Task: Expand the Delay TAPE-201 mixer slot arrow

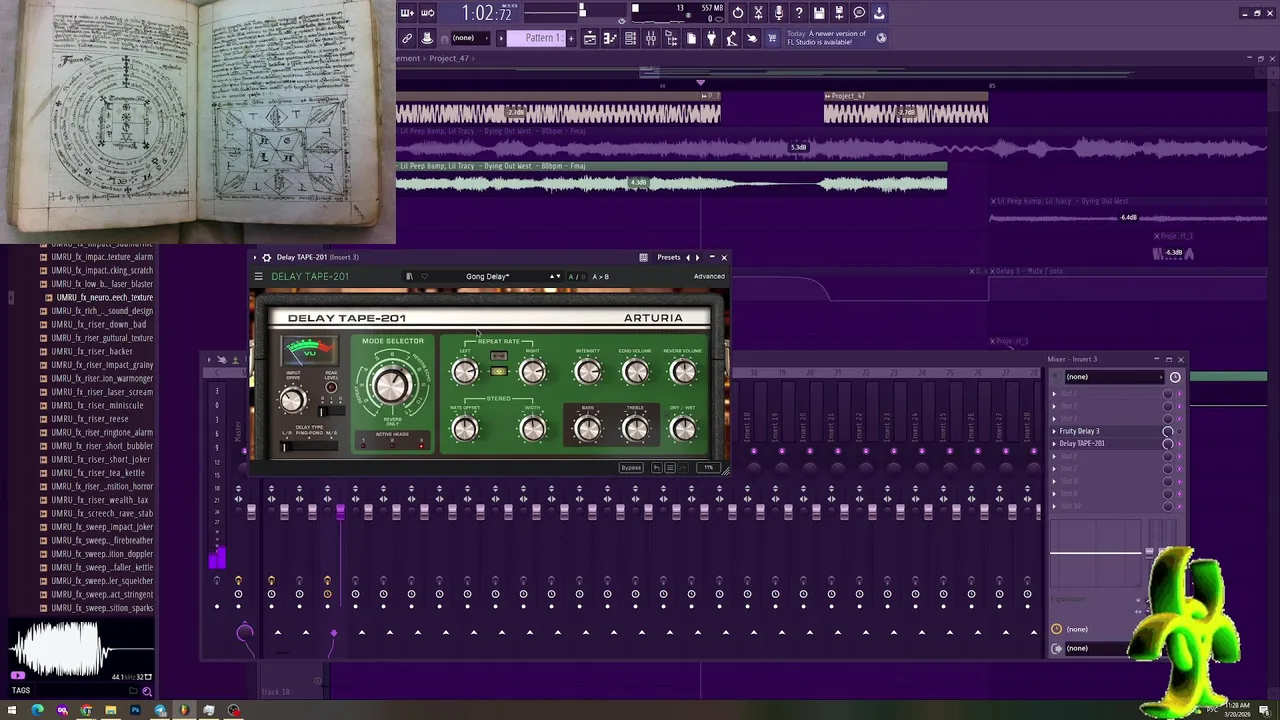Action: click(1054, 443)
